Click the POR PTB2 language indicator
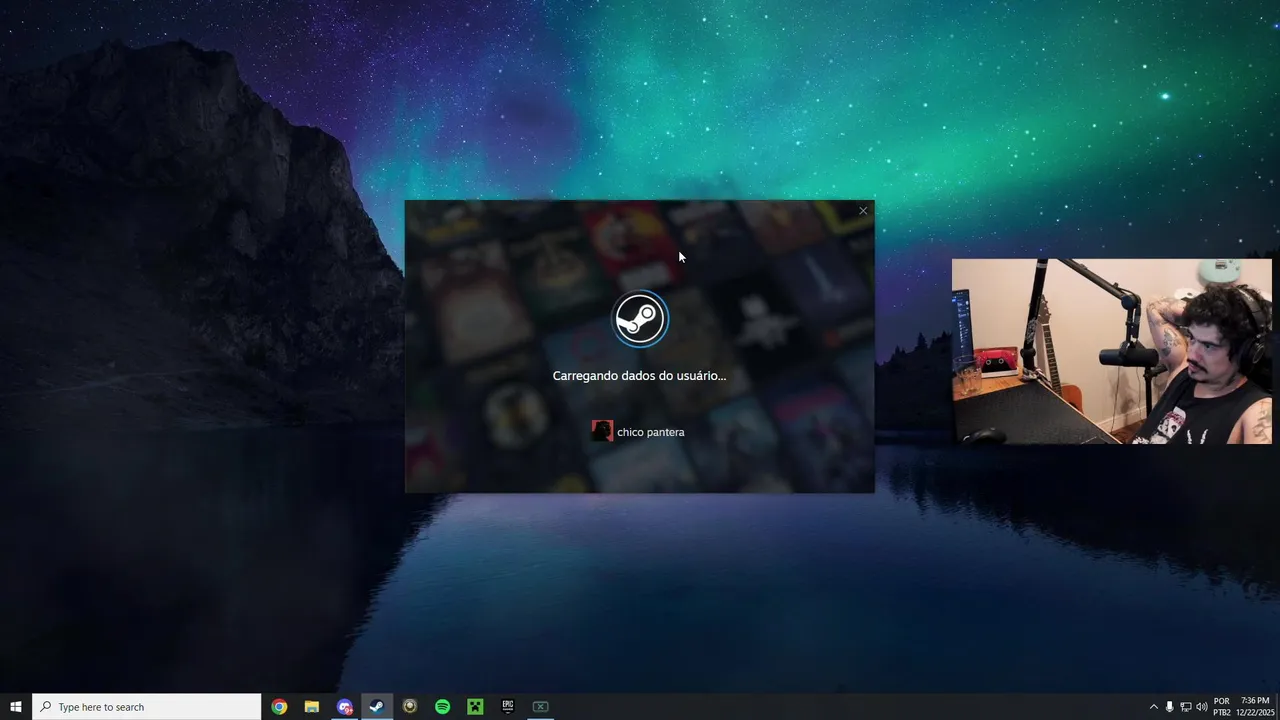This screenshot has width=1280, height=720. 1222,707
